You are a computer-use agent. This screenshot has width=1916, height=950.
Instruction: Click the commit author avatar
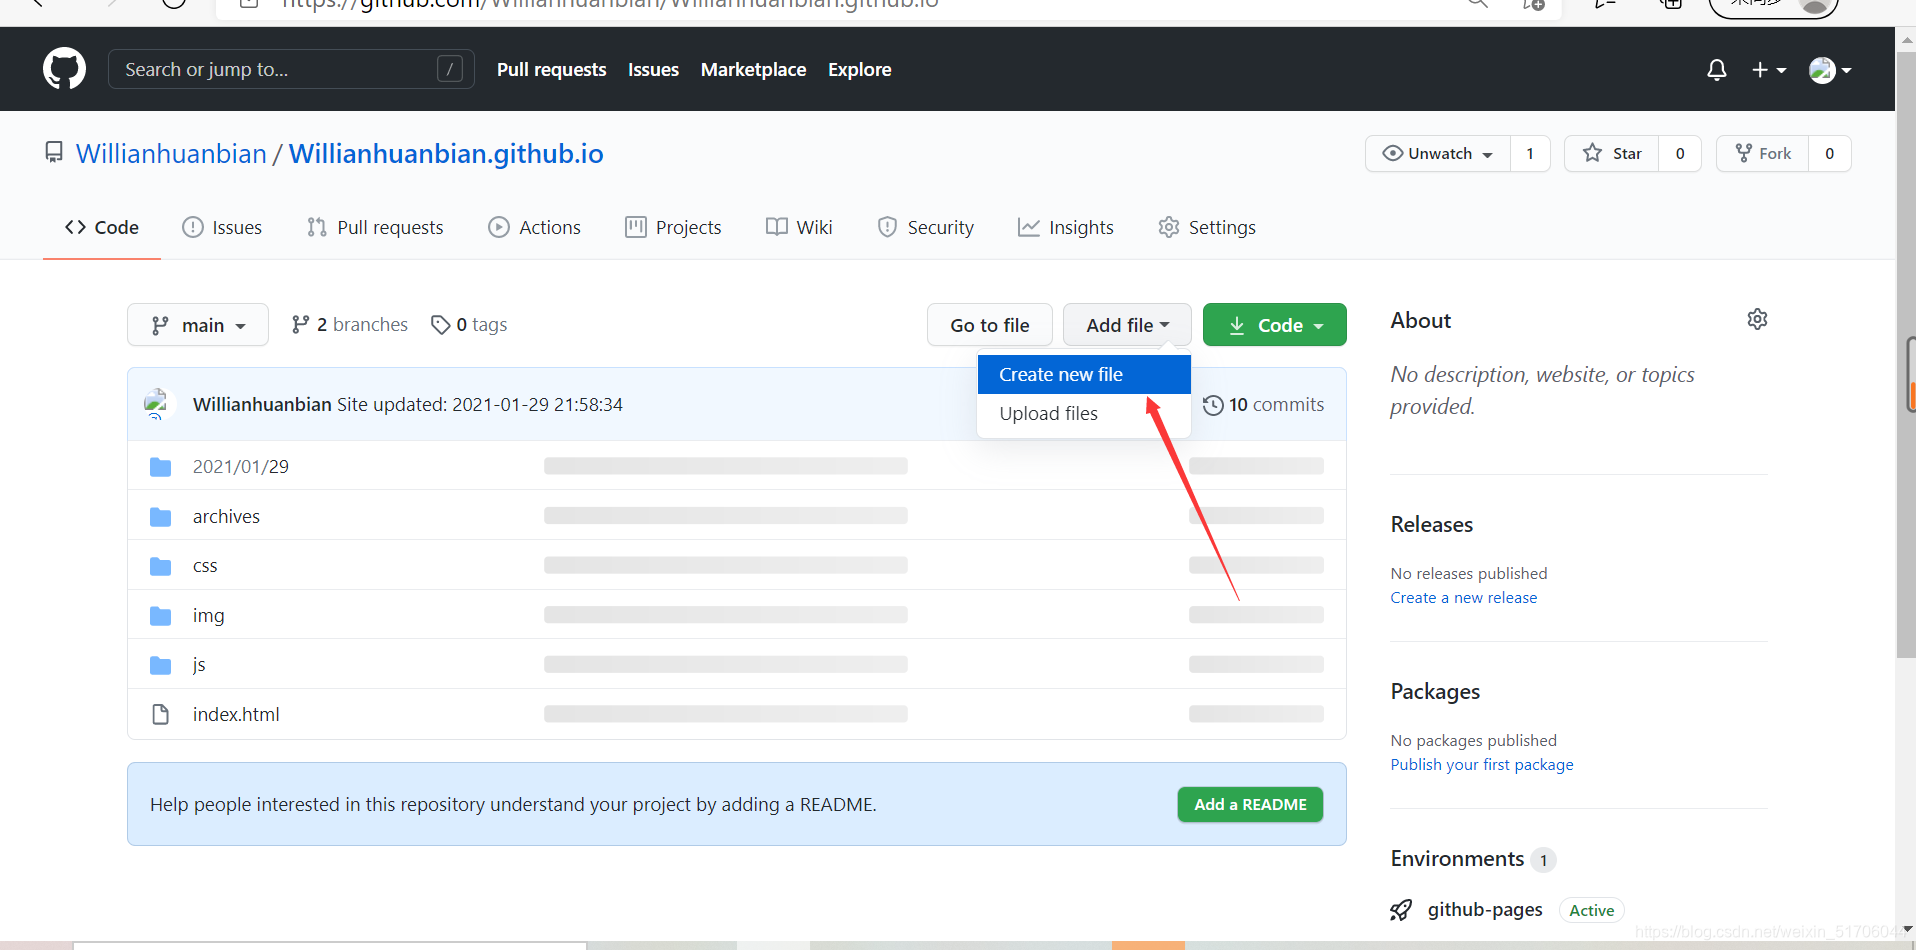[159, 404]
